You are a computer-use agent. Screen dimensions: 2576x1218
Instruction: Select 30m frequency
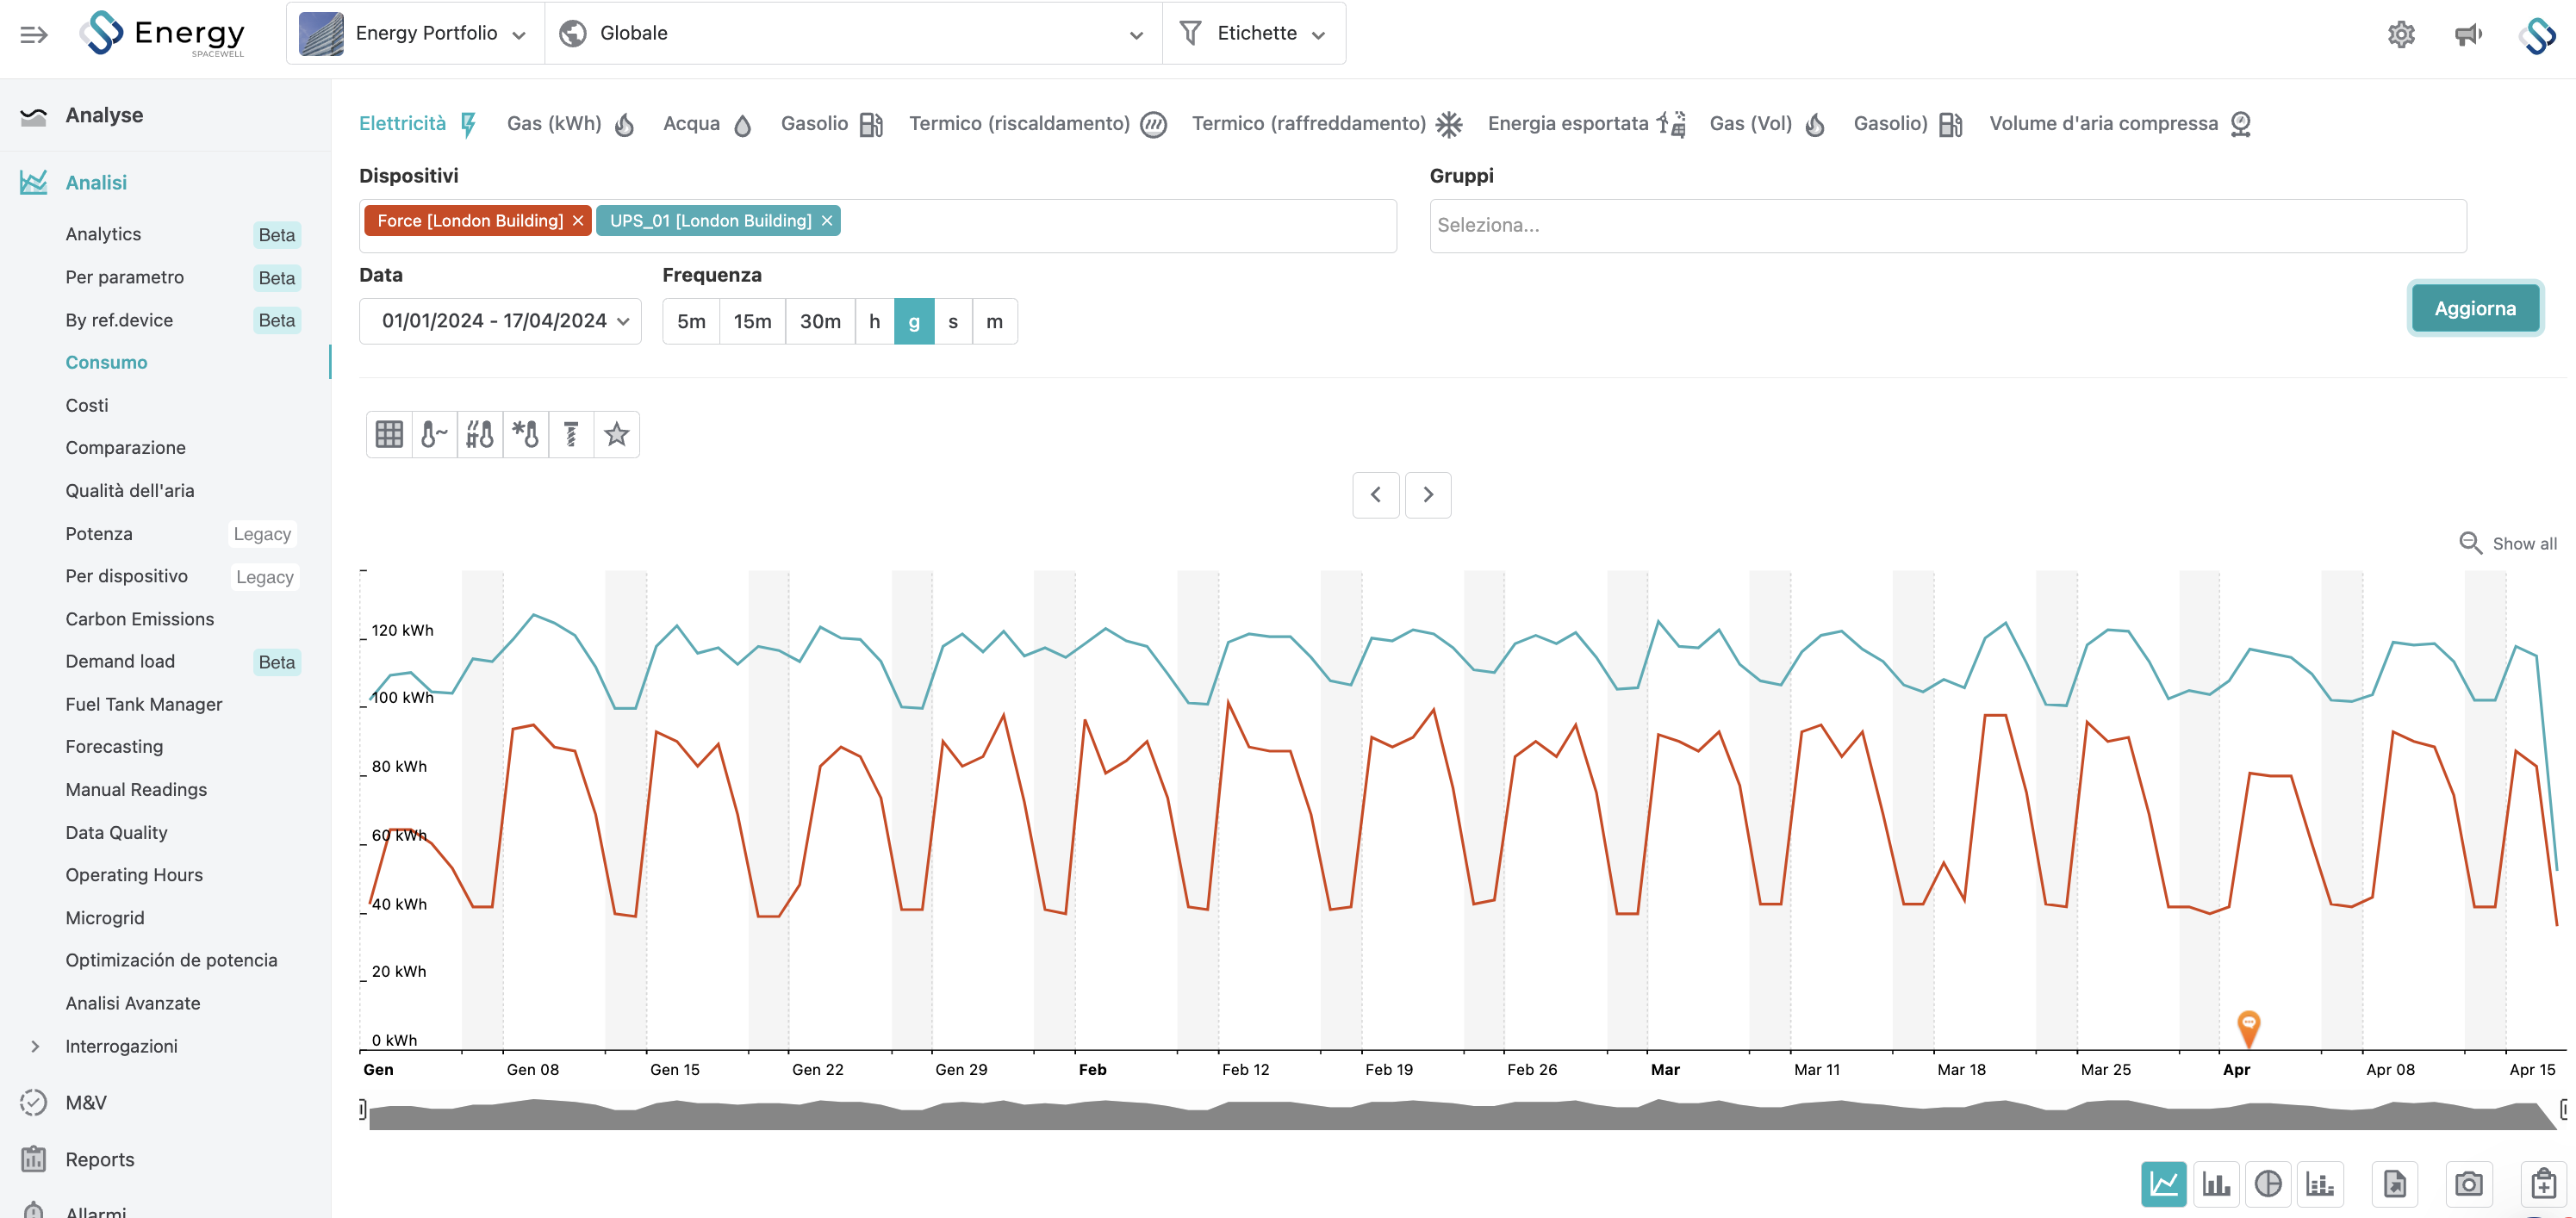820,321
